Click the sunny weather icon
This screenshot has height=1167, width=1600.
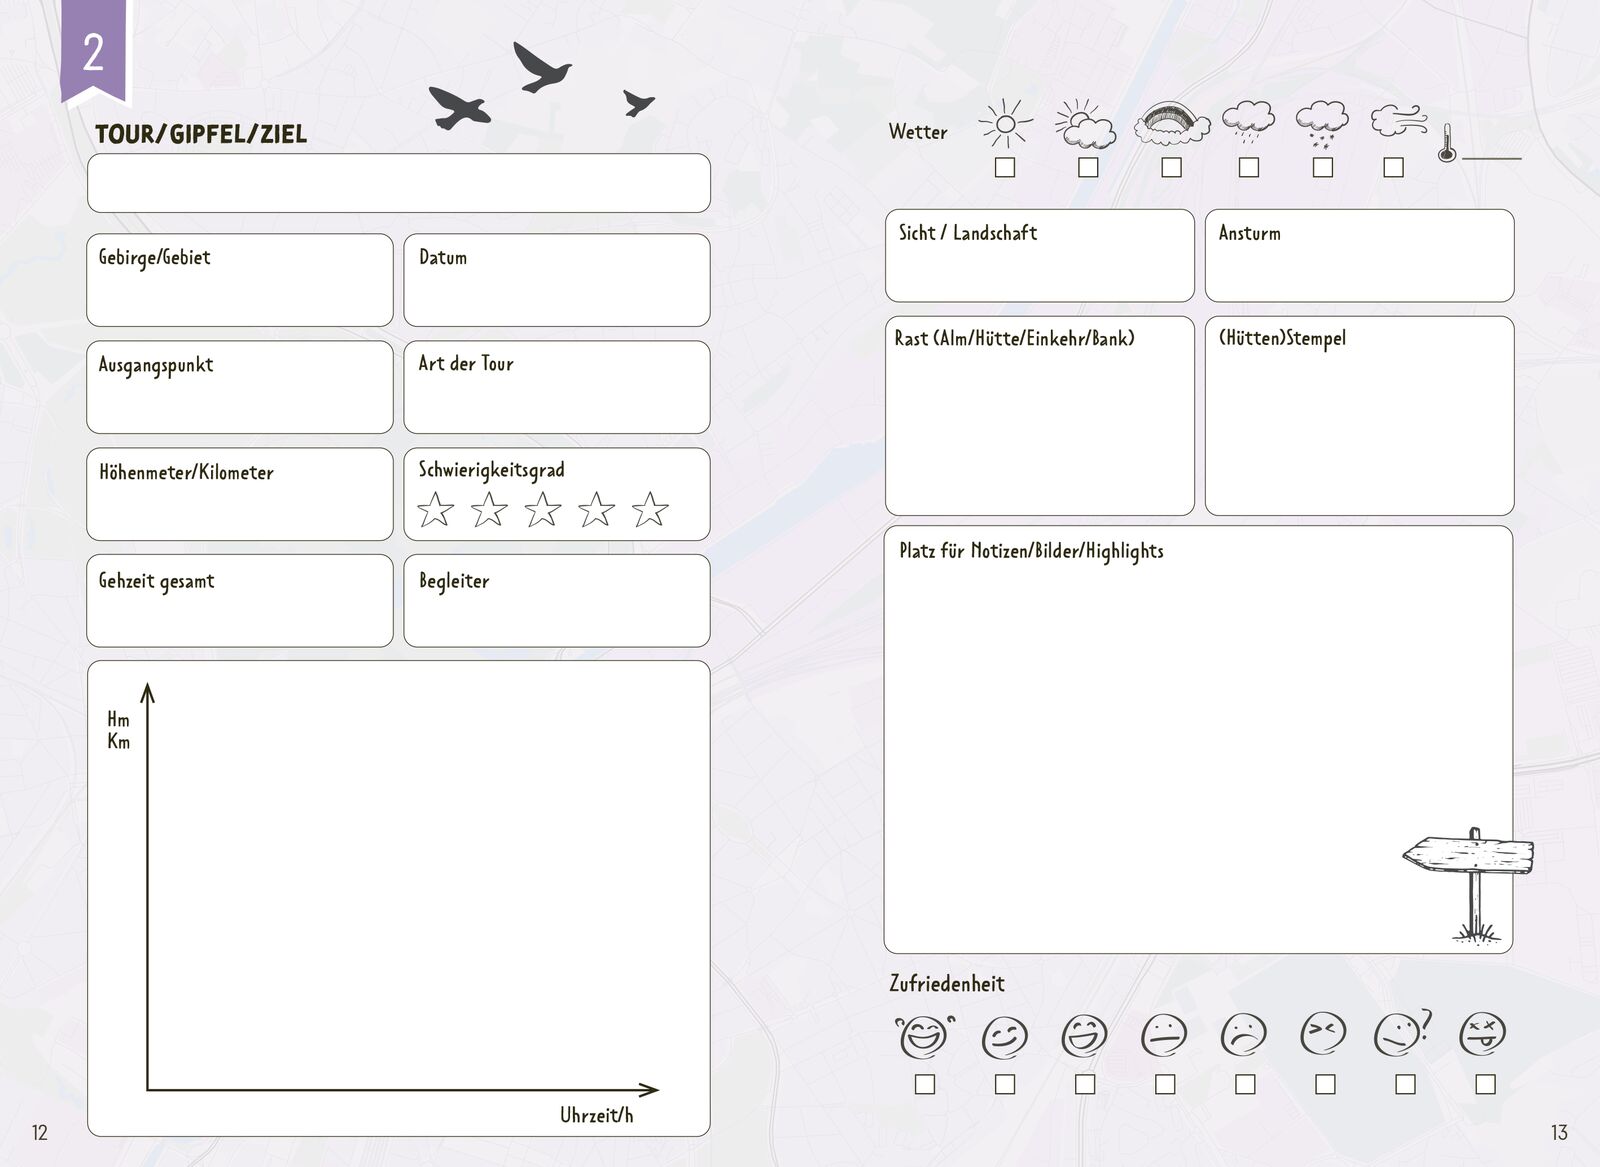pos(1005,124)
